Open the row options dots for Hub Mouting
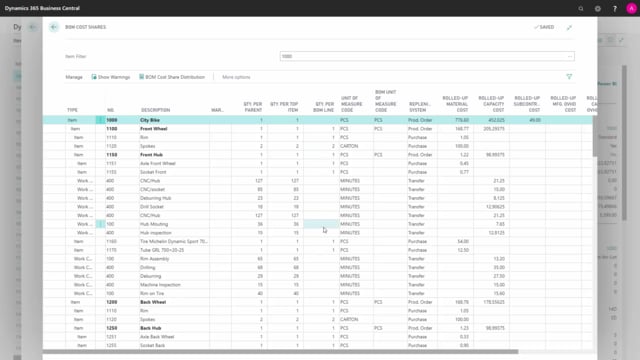The image size is (640, 360). tap(100, 224)
